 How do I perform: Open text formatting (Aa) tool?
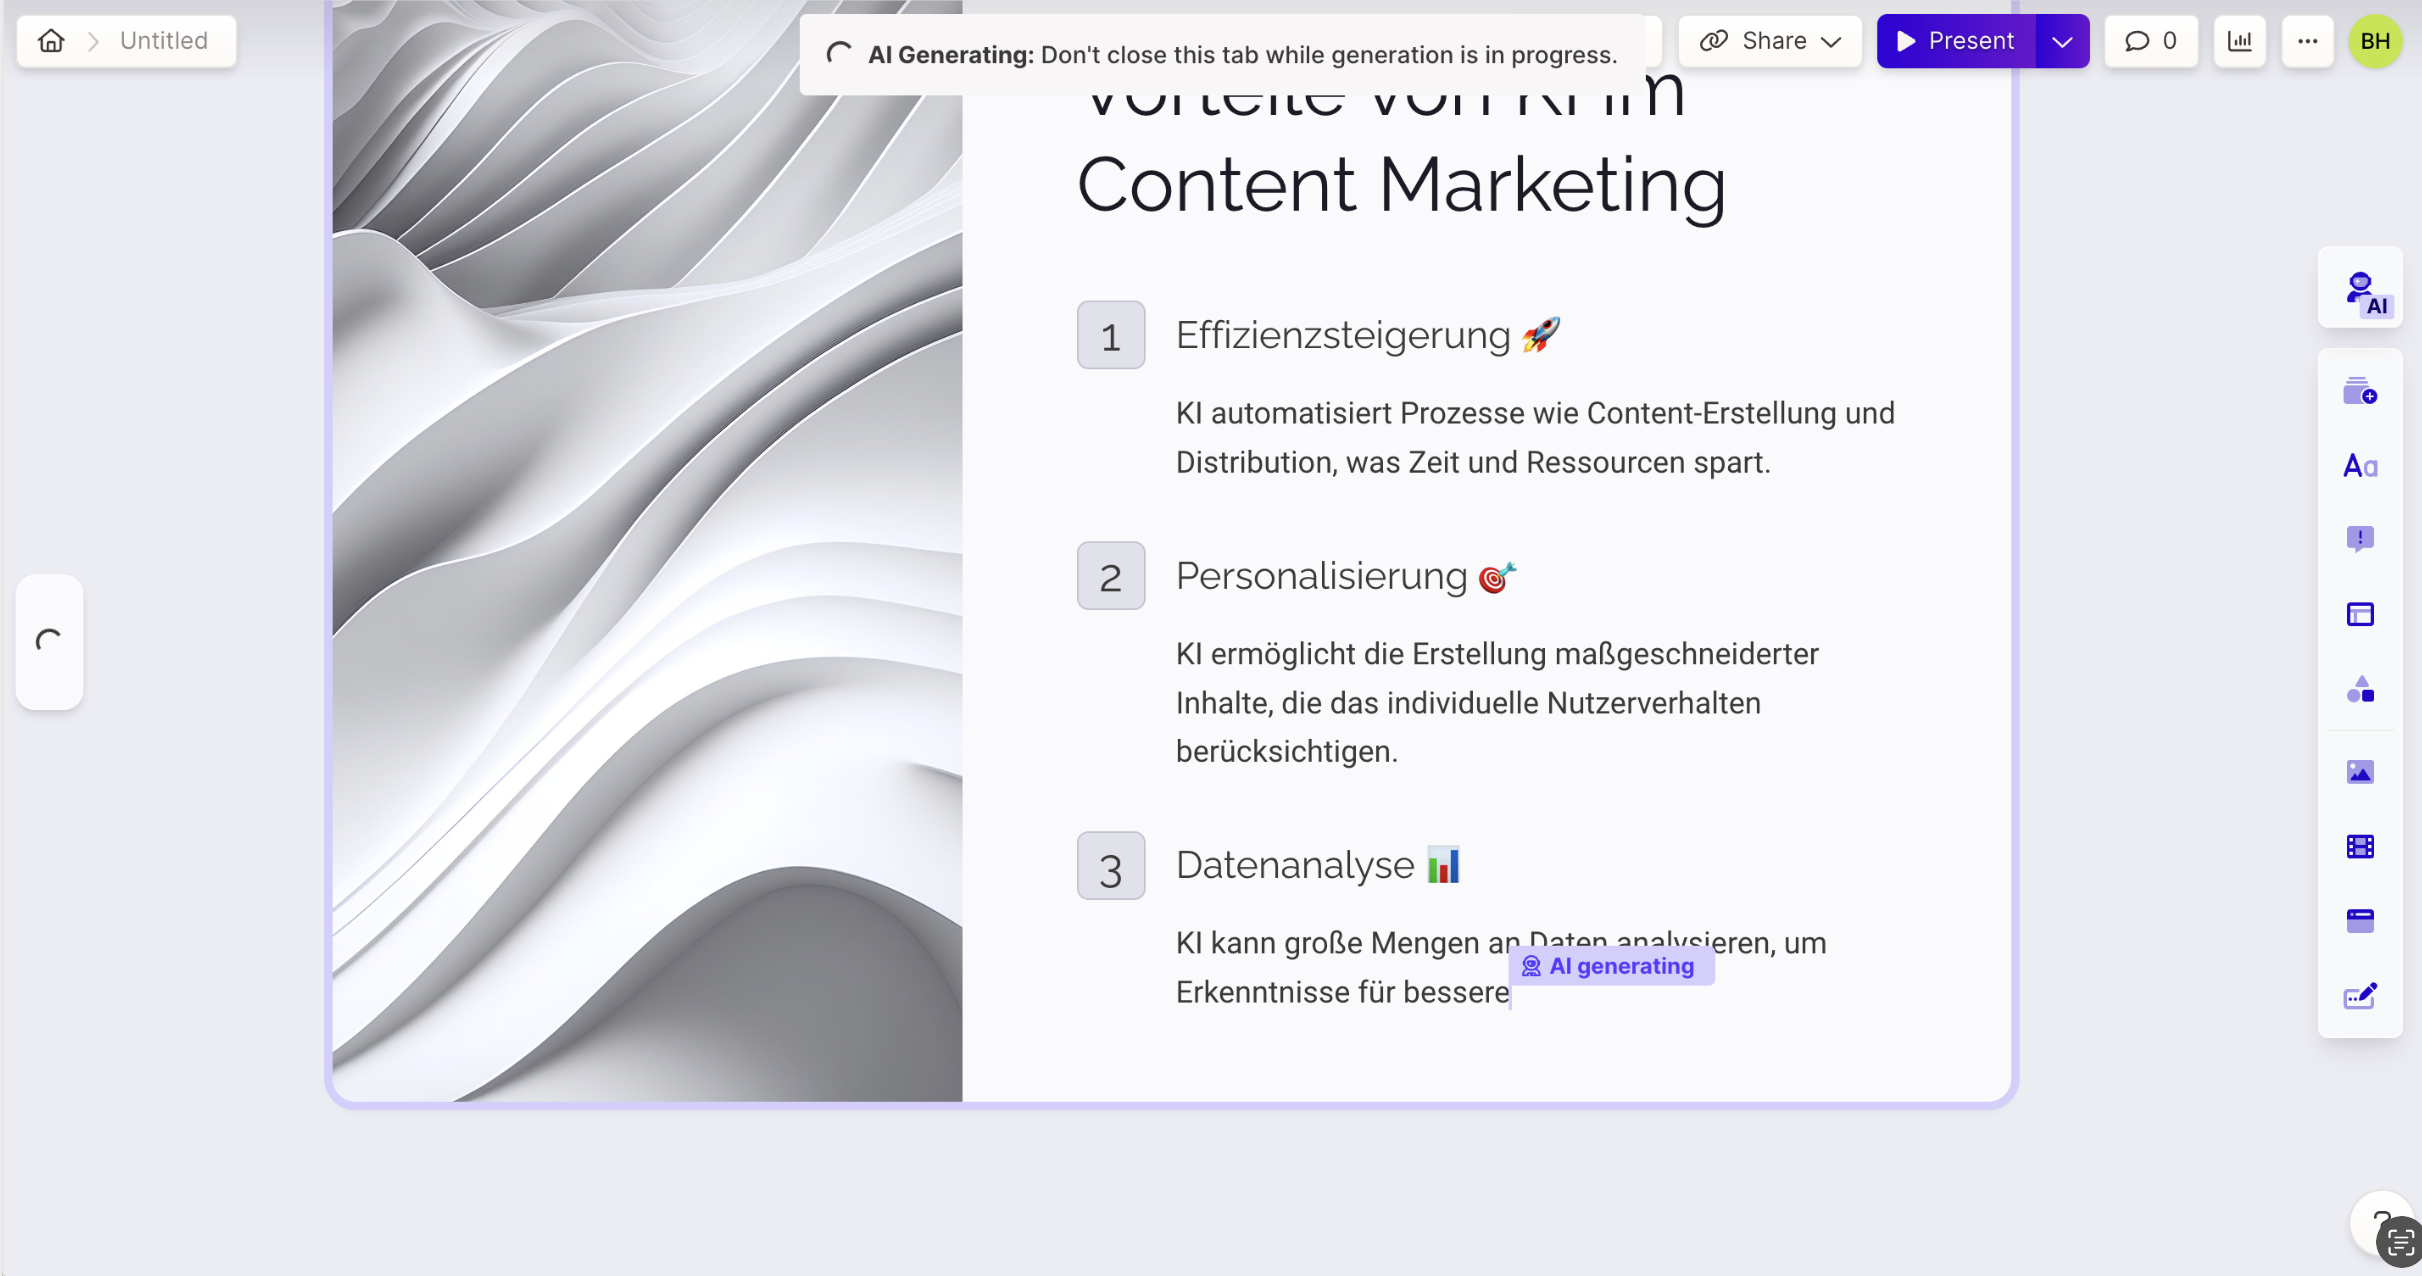point(2360,466)
